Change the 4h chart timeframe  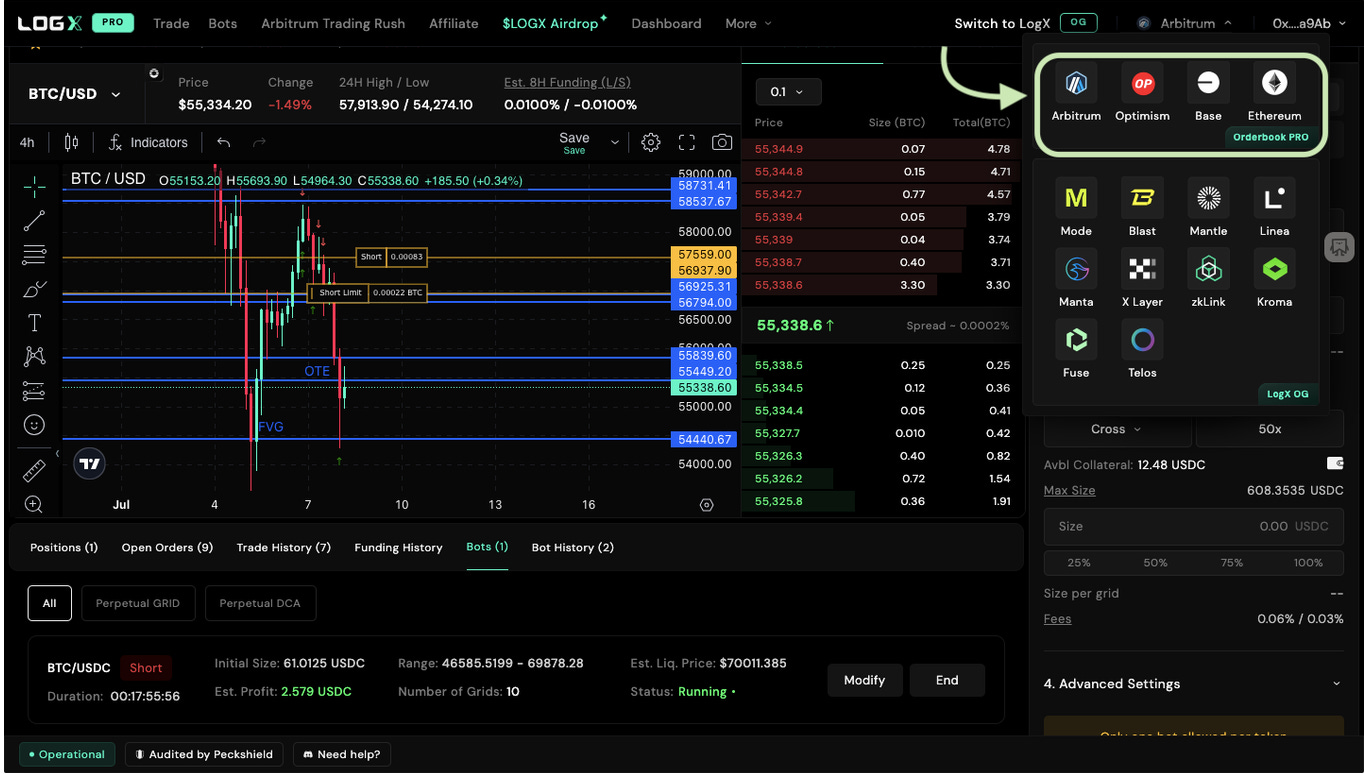click(27, 143)
